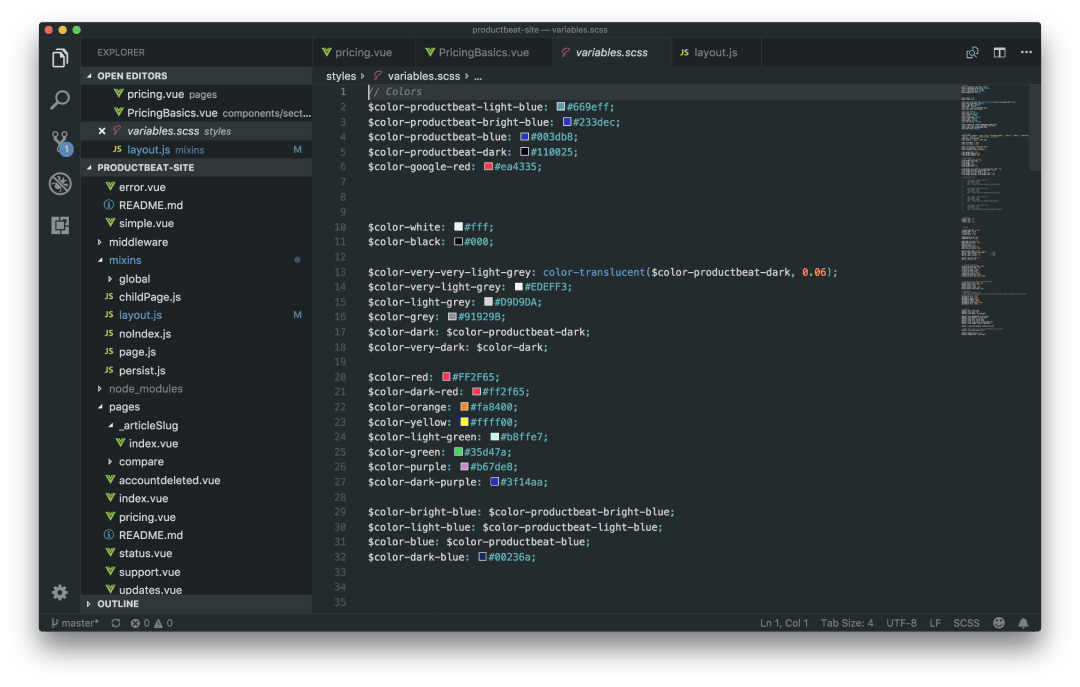Open the Debug view icon
1080x687 pixels.
pyautogui.click(x=60, y=183)
